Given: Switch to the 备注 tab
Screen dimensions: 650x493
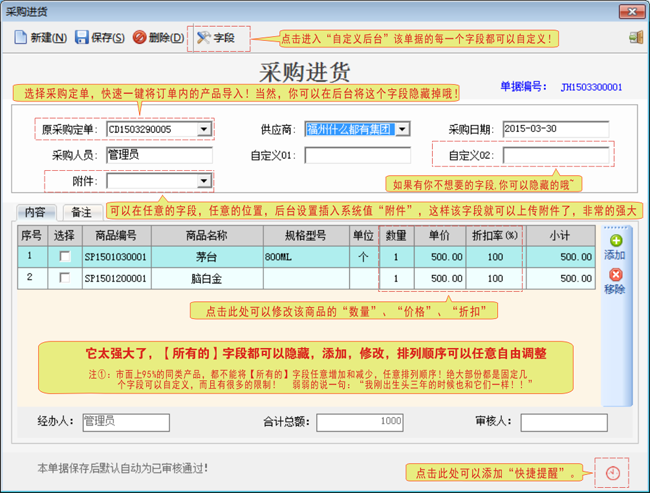Looking at the screenshot, I should [81, 212].
